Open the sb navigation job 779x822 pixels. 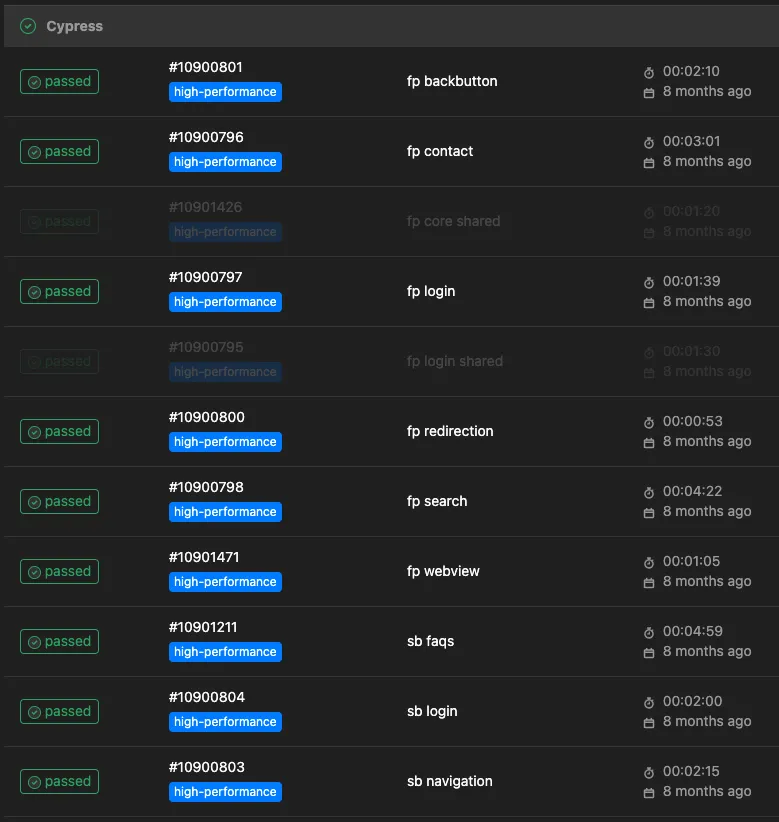pos(450,781)
